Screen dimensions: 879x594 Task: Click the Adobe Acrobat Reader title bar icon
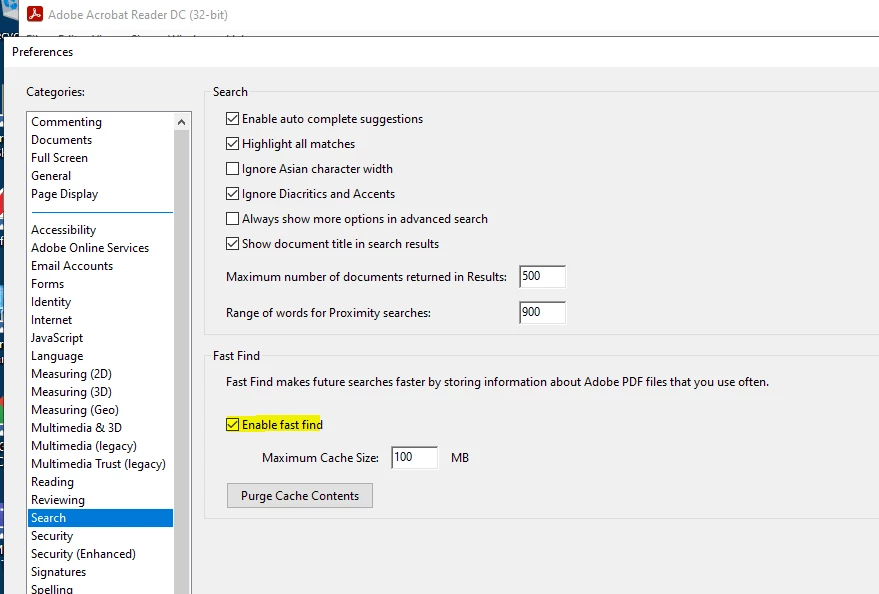pos(35,14)
